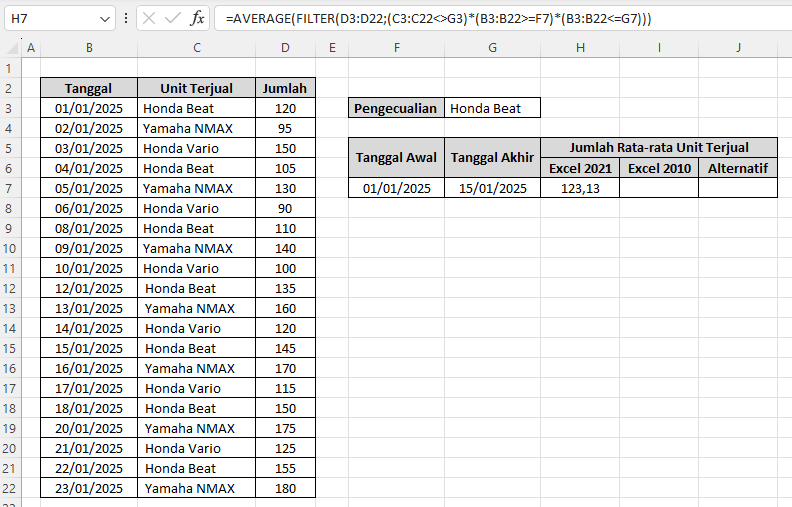Click the Select All corner triangle

pyautogui.click(x=11, y=48)
